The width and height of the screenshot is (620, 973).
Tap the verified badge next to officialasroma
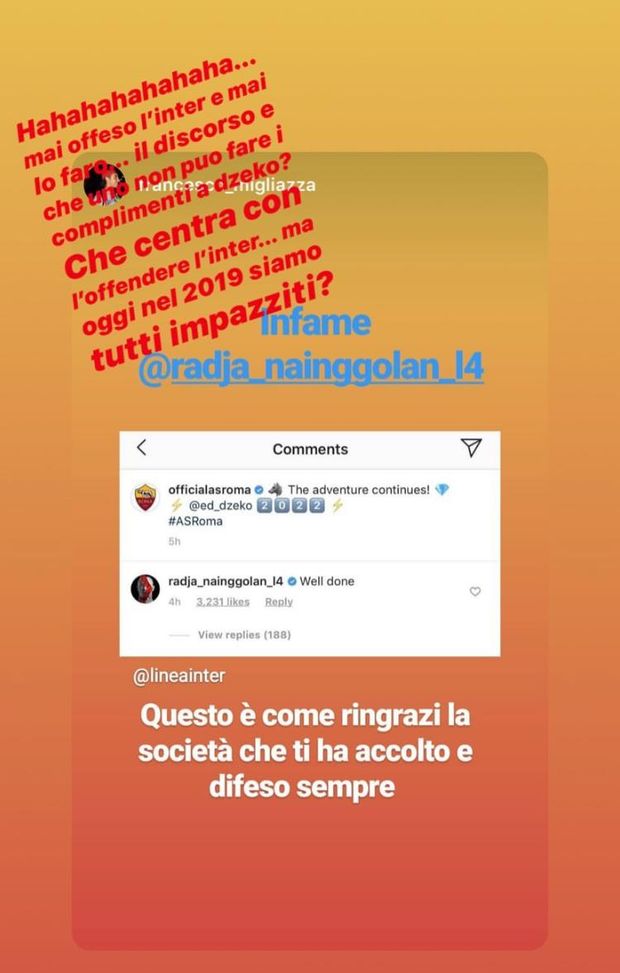coord(259,490)
